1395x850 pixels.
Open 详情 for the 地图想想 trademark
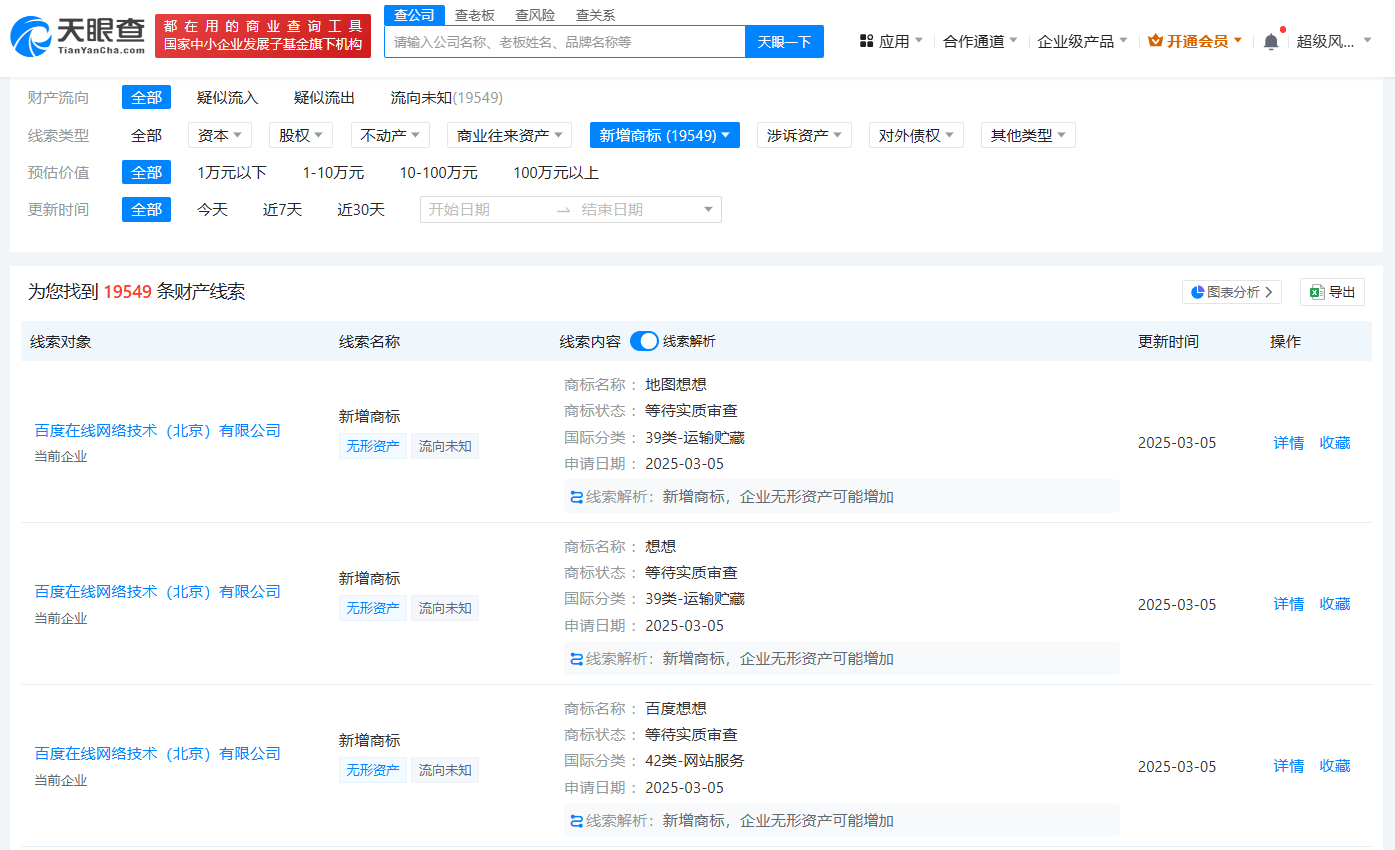1288,443
